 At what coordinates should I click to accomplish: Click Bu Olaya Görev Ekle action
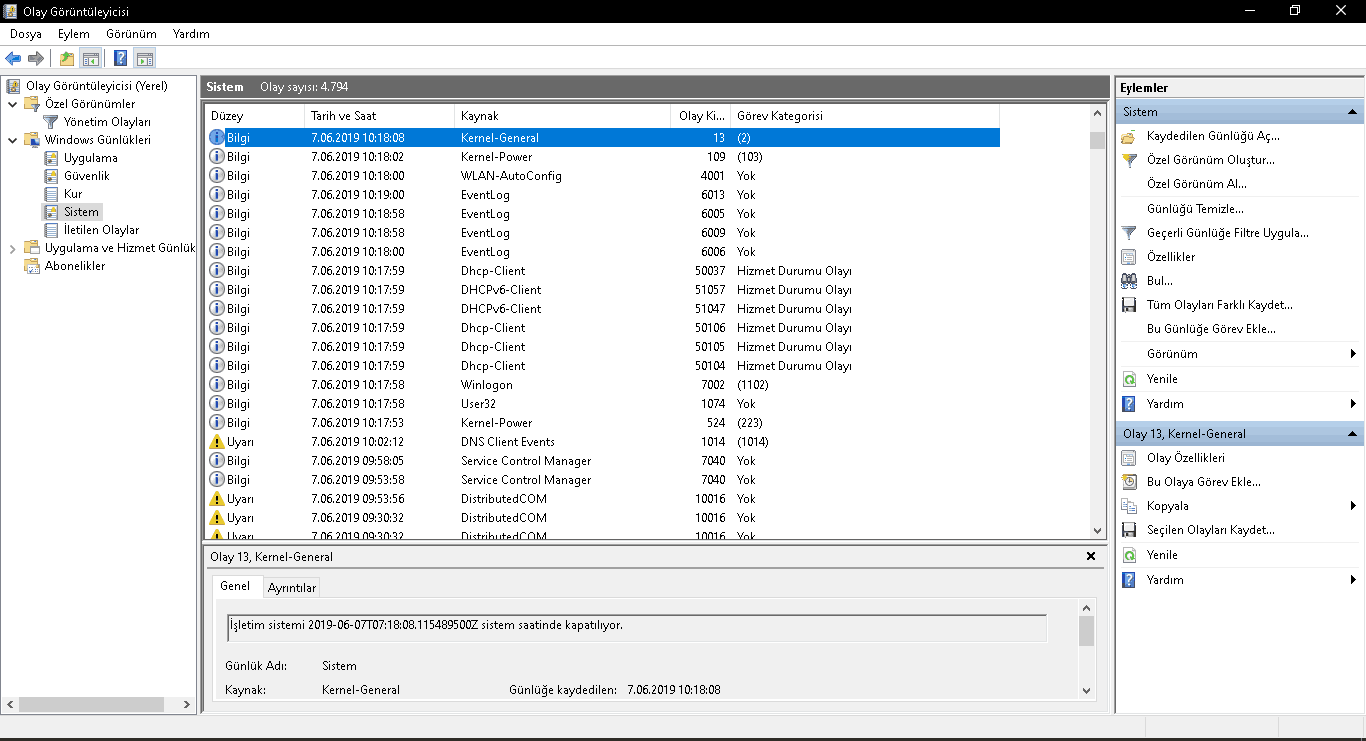(x=1204, y=482)
